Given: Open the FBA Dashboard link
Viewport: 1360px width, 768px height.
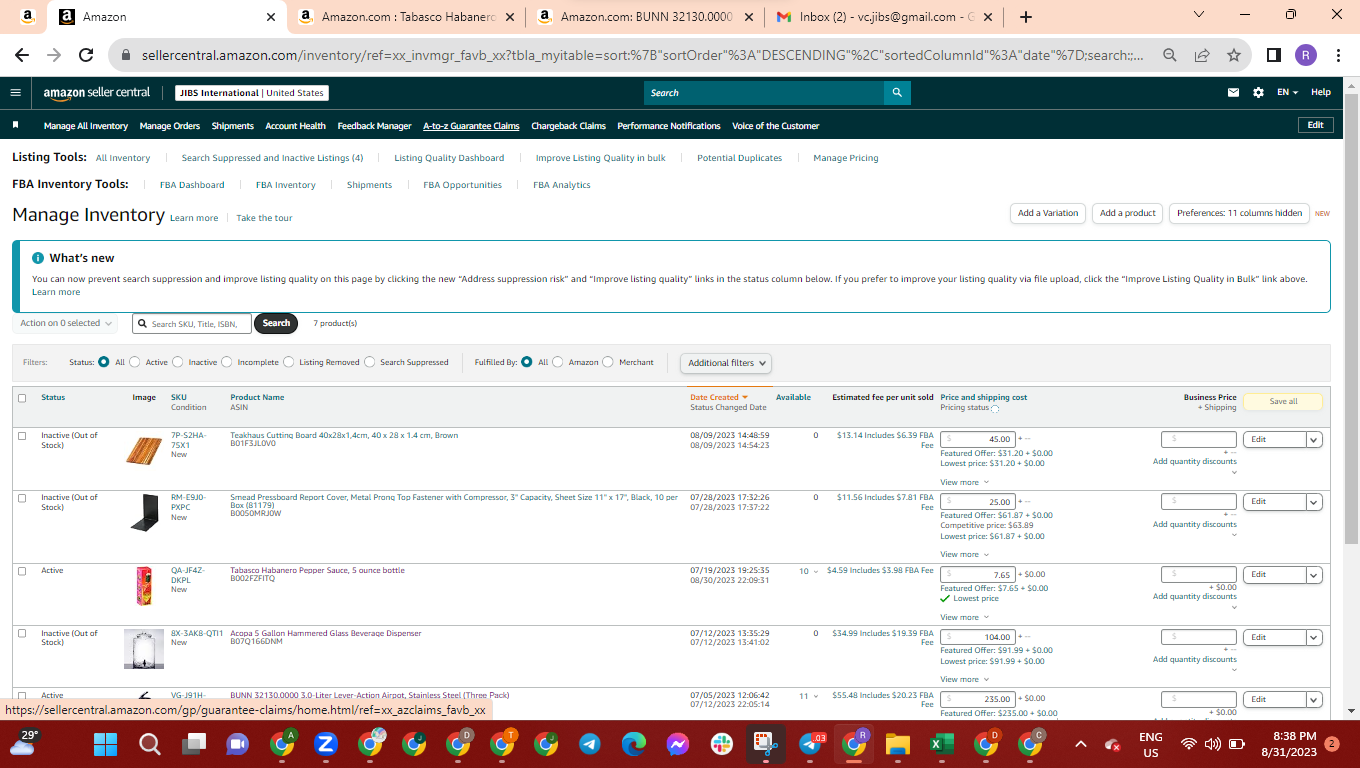Looking at the screenshot, I should pos(192,185).
